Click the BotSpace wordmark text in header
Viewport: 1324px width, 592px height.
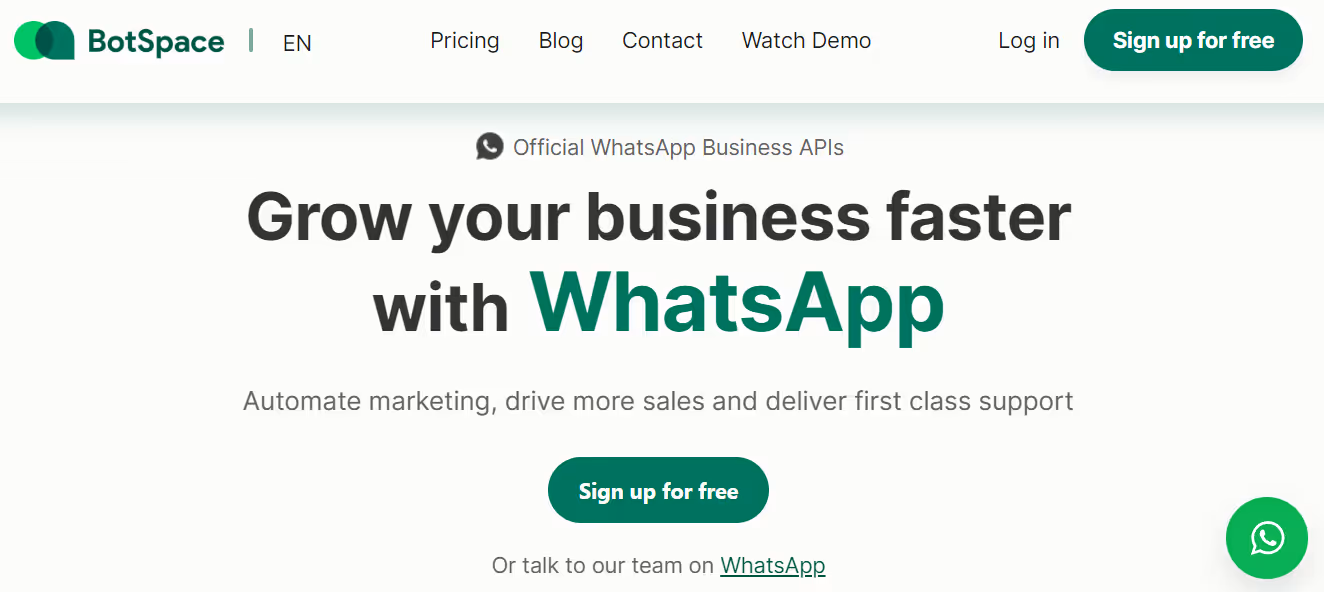point(156,41)
